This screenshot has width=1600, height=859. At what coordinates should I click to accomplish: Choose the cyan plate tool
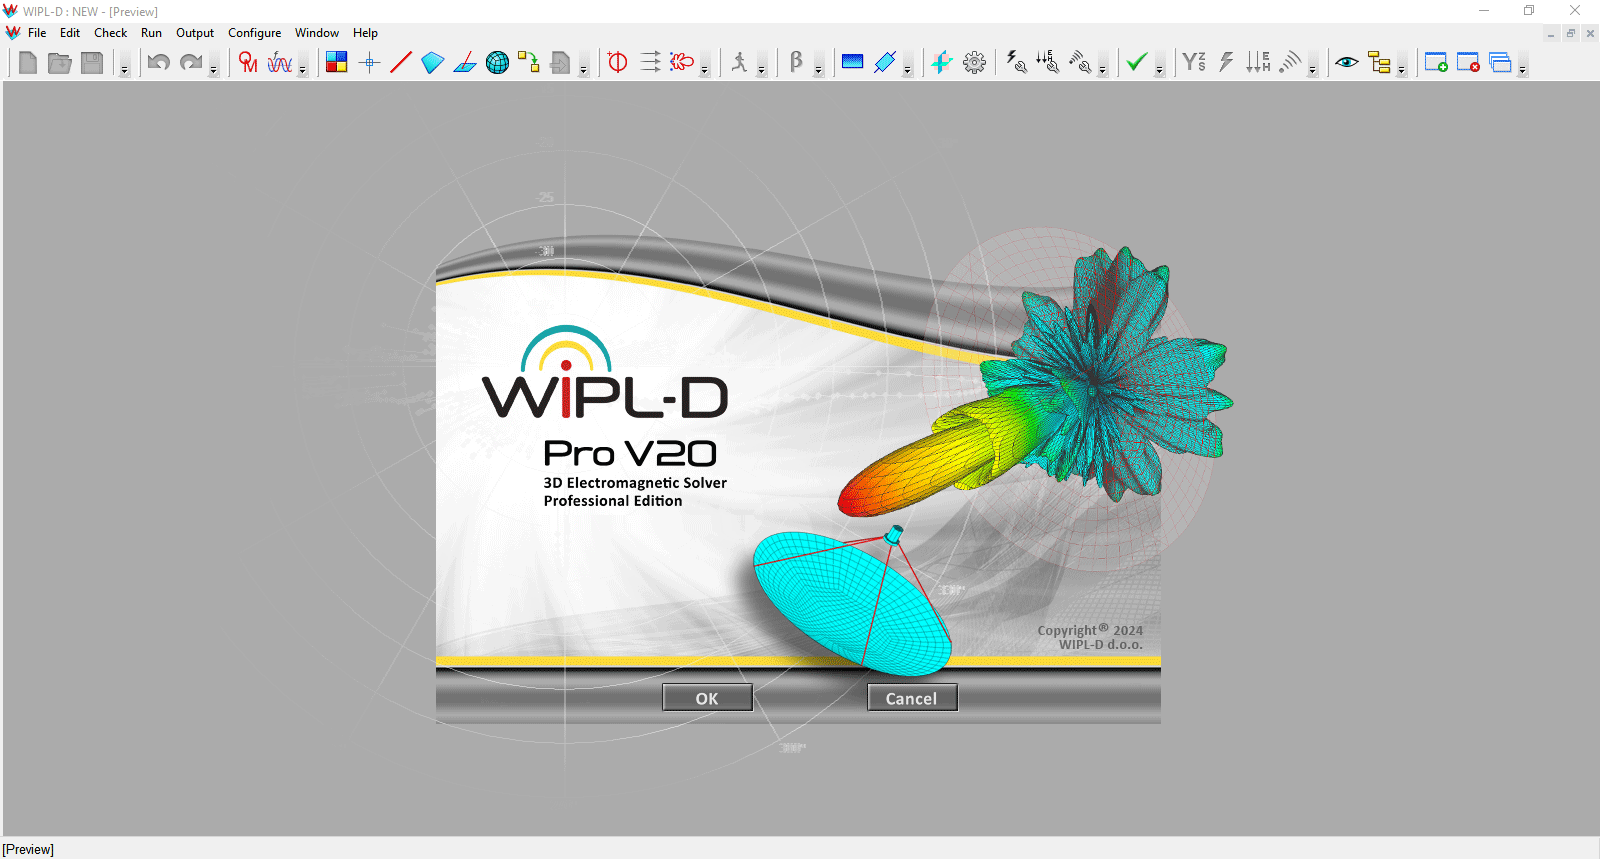(433, 63)
